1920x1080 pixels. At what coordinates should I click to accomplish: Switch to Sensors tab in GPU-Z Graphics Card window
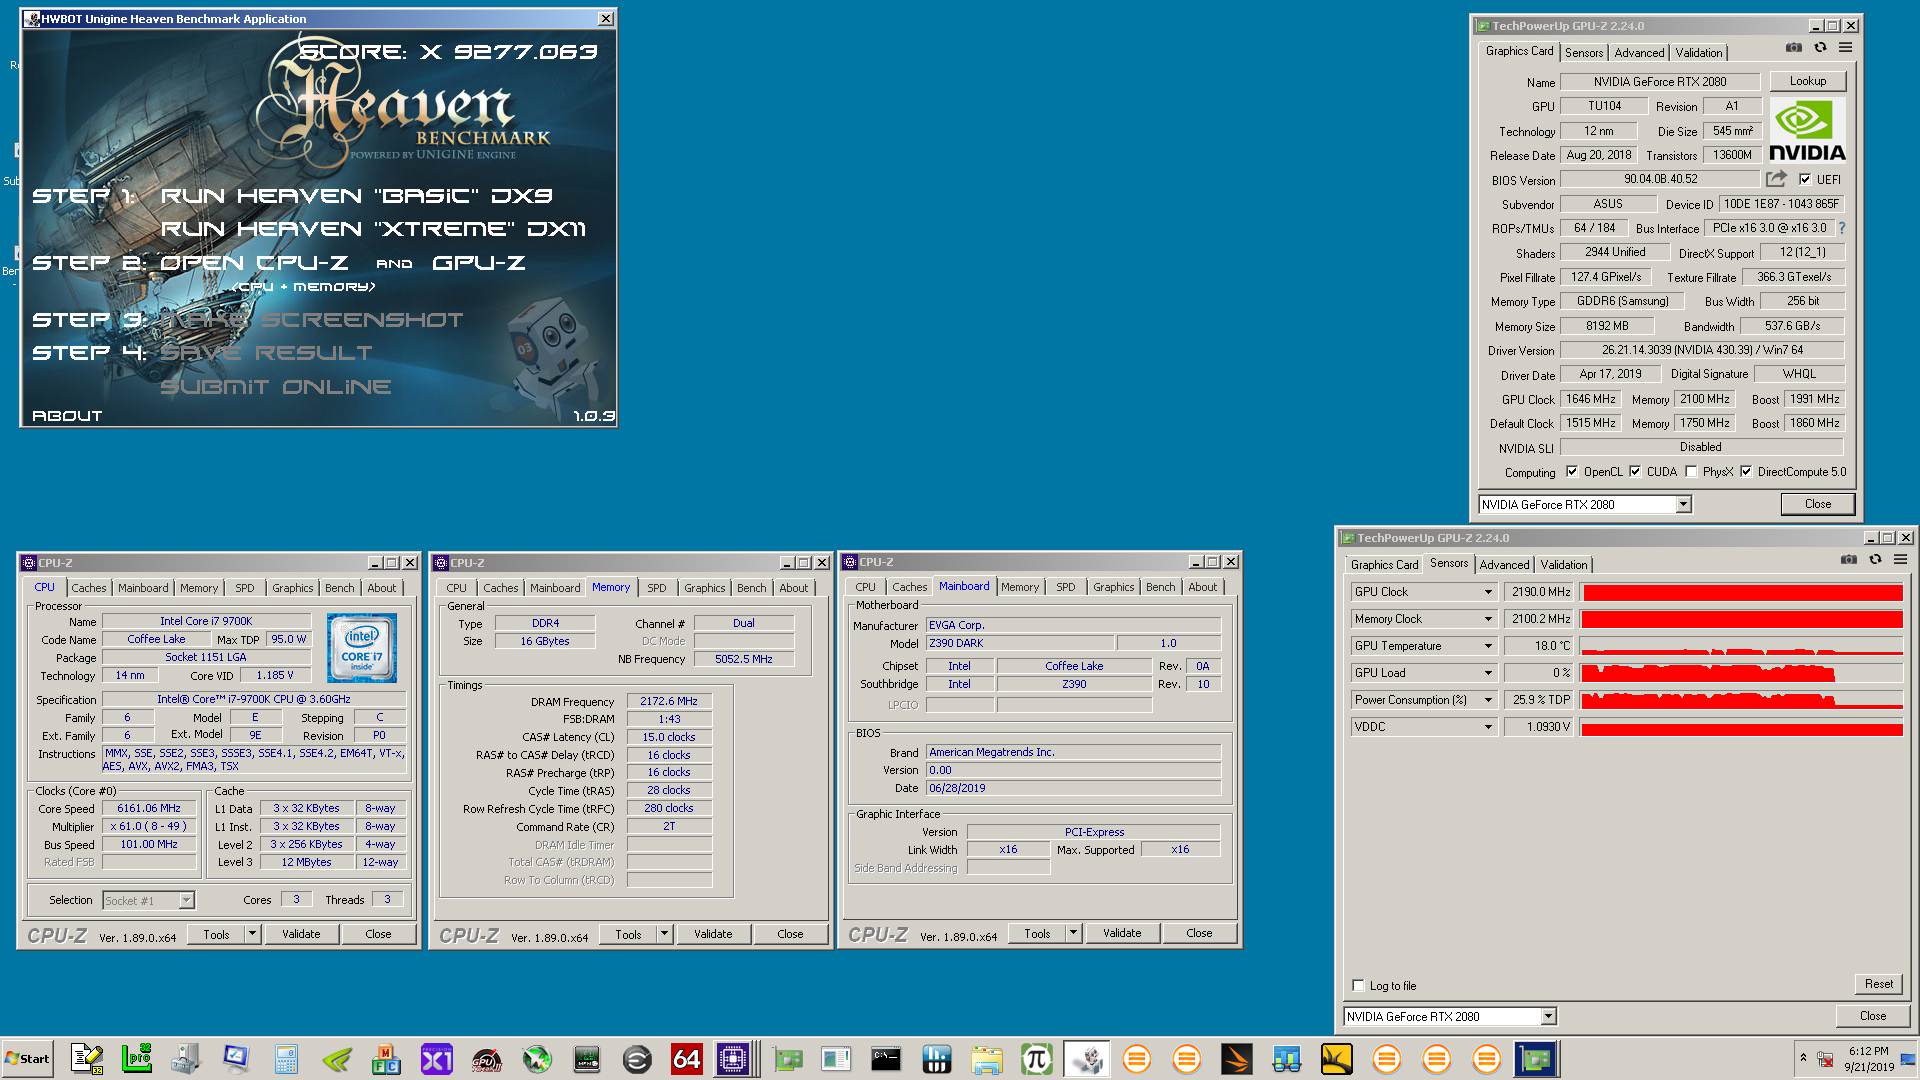1584,53
